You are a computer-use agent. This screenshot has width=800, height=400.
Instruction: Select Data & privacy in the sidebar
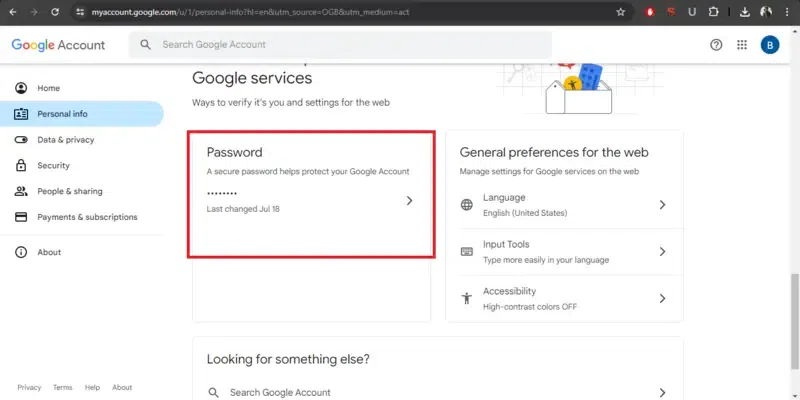pos(65,140)
